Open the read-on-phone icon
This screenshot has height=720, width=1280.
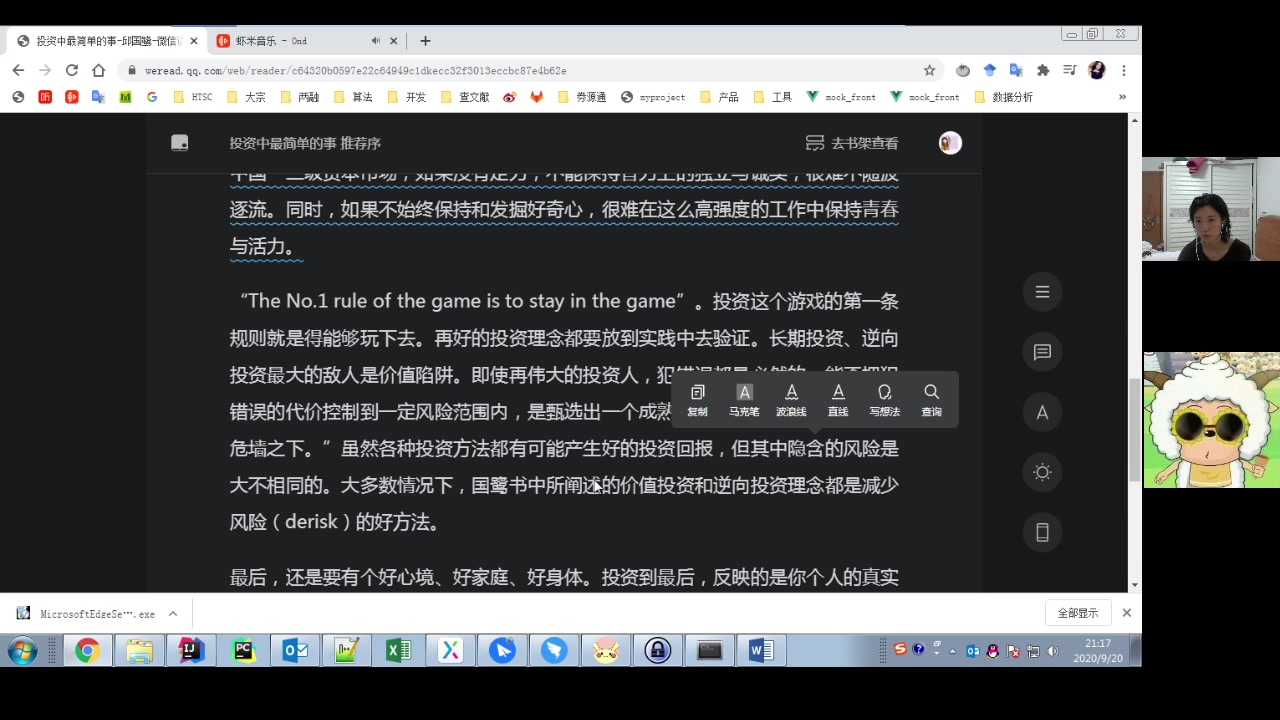(1042, 532)
